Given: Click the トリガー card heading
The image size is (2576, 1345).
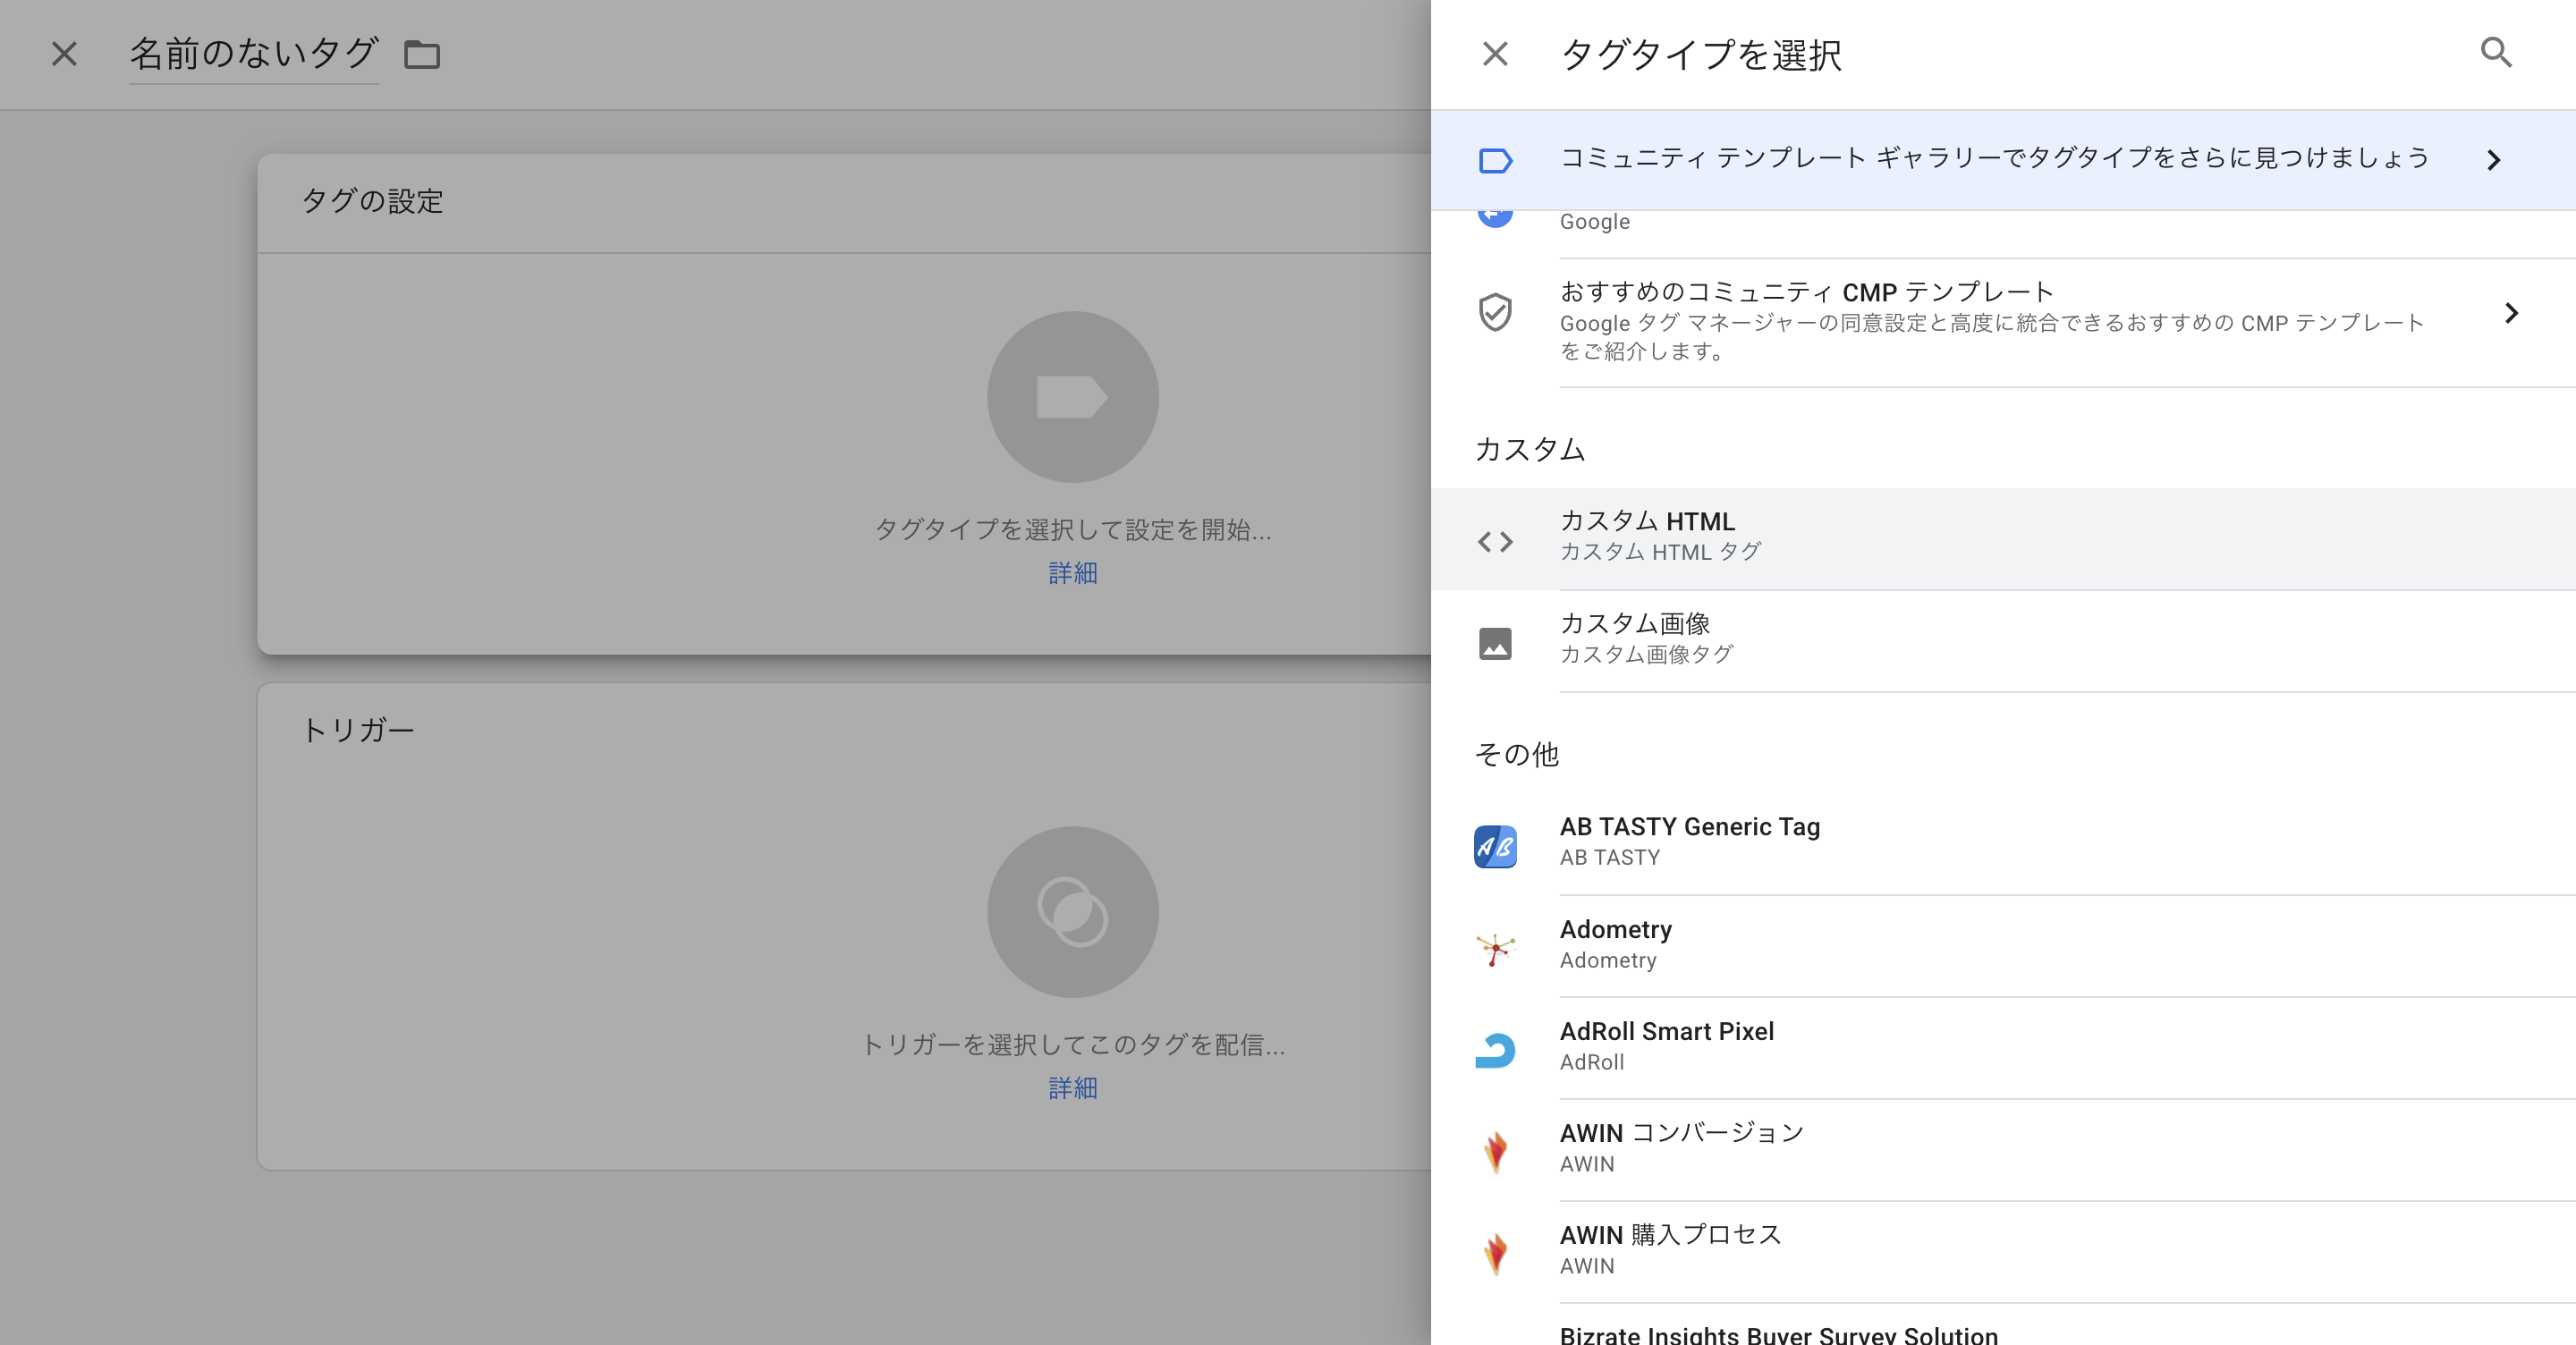Looking at the screenshot, I should coord(357,730).
